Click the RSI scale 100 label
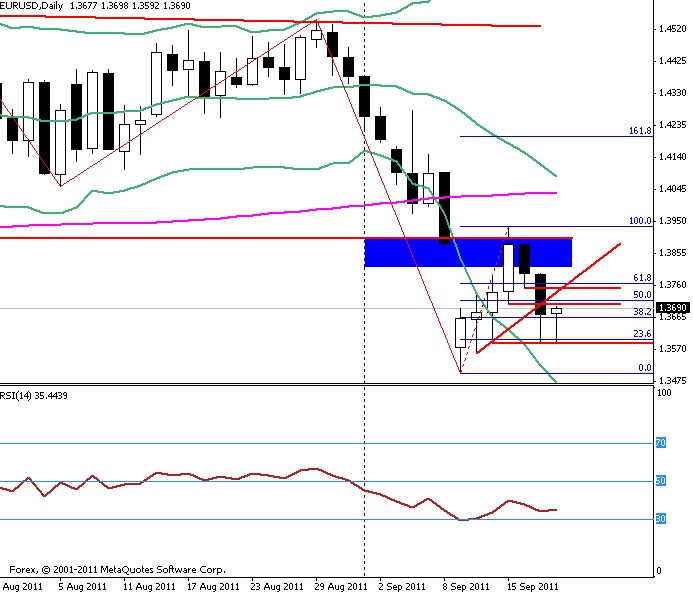 (664, 393)
